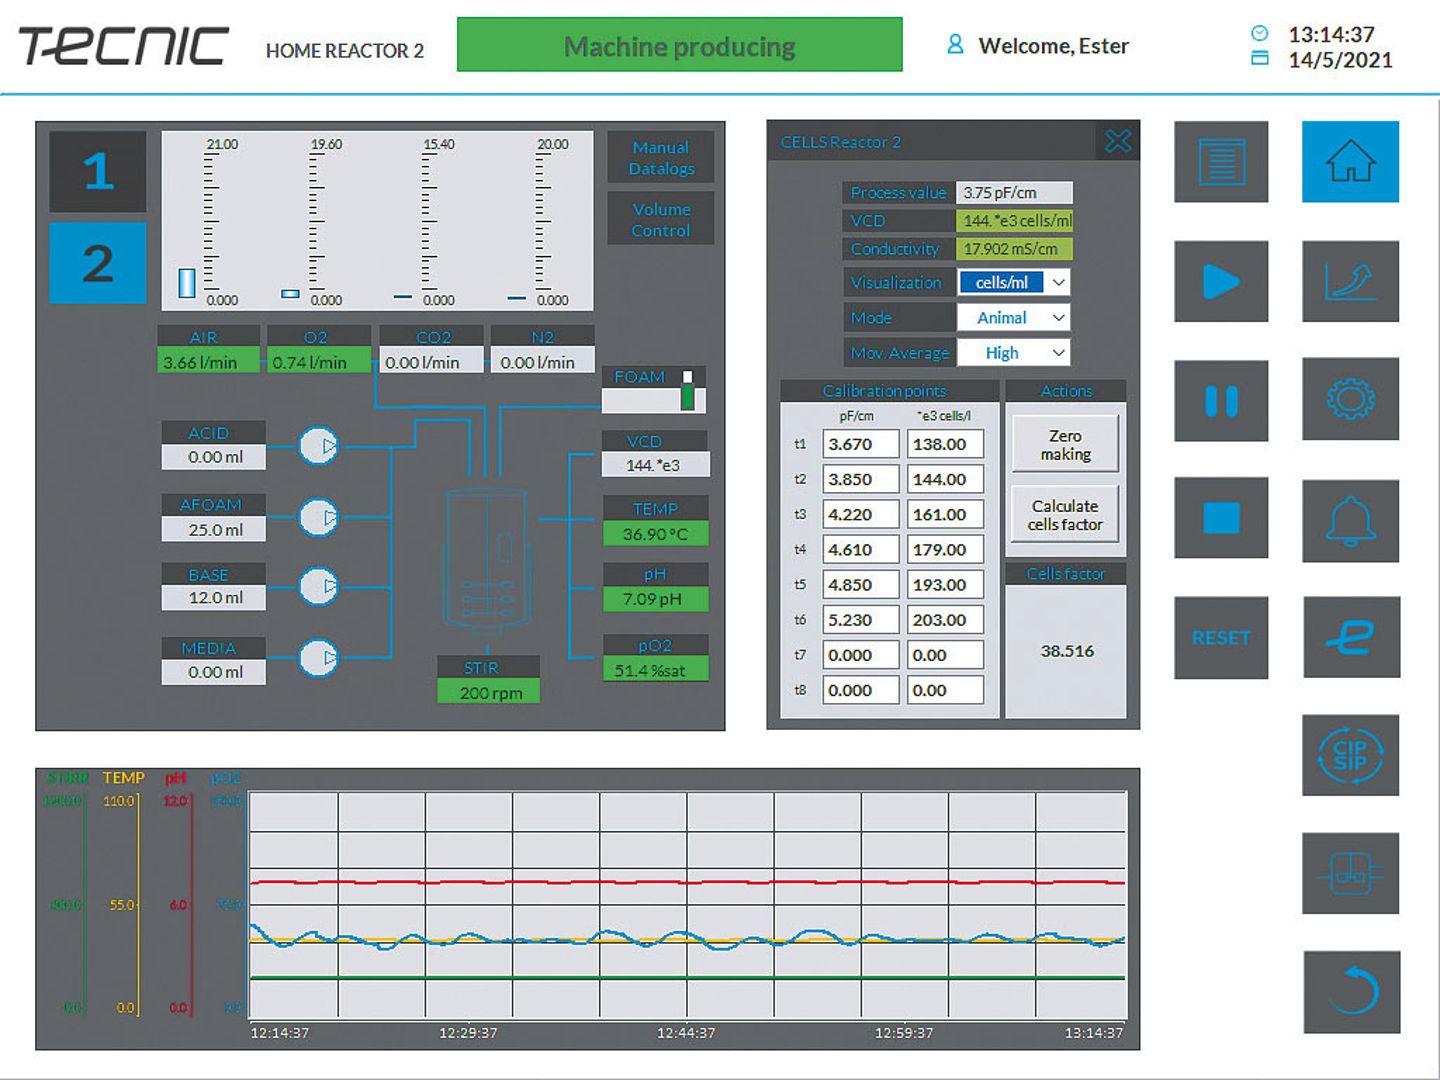This screenshot has height=1080, width=1440.
Task: Click the RESET button
Action: (1221, 638)
